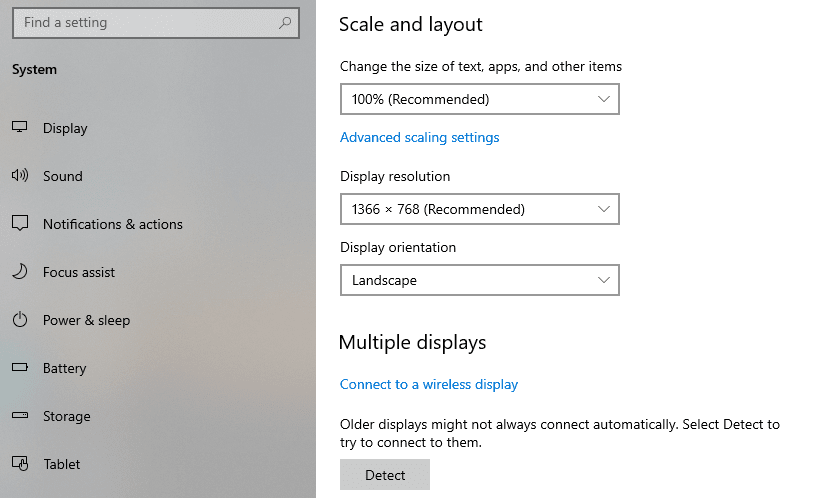The image size is (835, 498).
Task: Navigate to the Power & sleep label
Action: point(86,320)
